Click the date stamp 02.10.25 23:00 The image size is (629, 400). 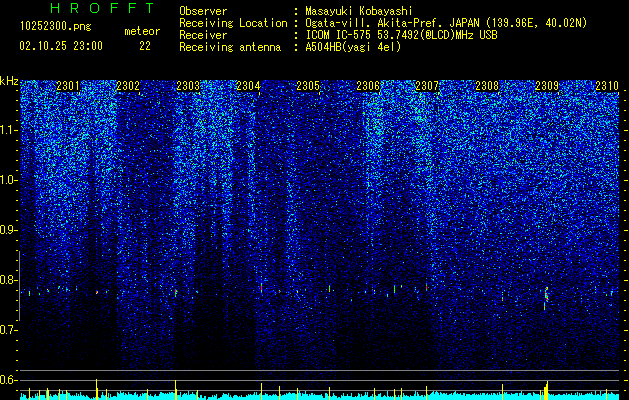61,46
